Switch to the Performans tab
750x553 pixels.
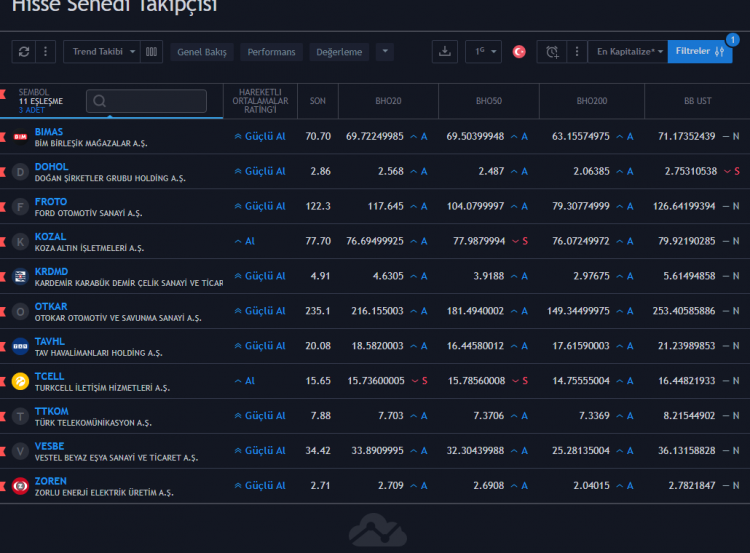coord(271,52)
